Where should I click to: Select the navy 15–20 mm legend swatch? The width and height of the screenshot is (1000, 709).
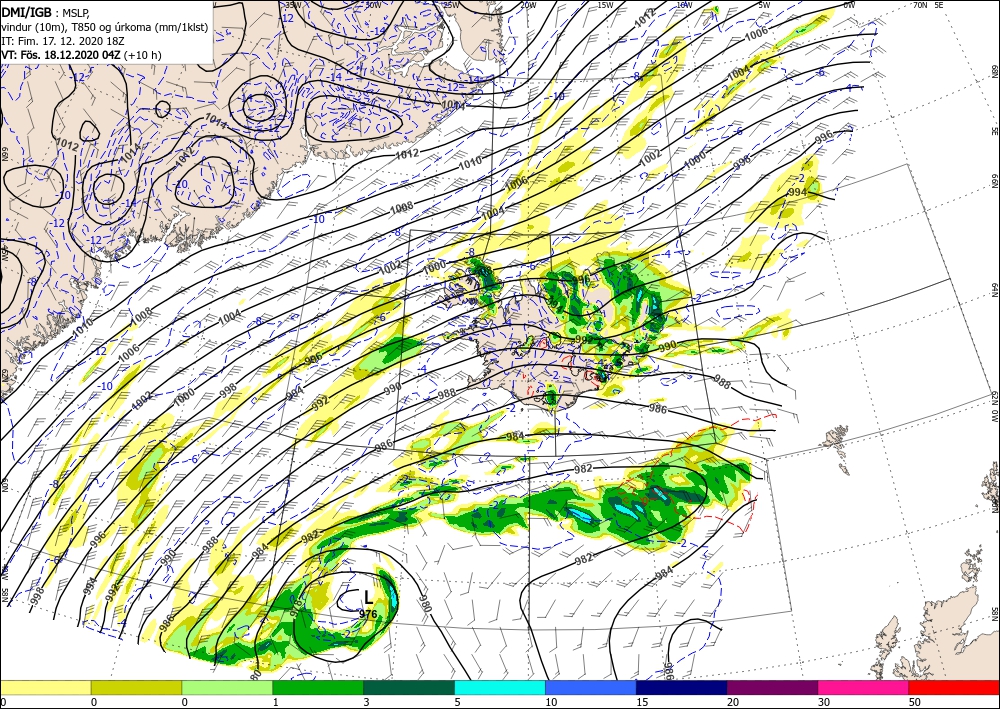[x=682, y=688]
